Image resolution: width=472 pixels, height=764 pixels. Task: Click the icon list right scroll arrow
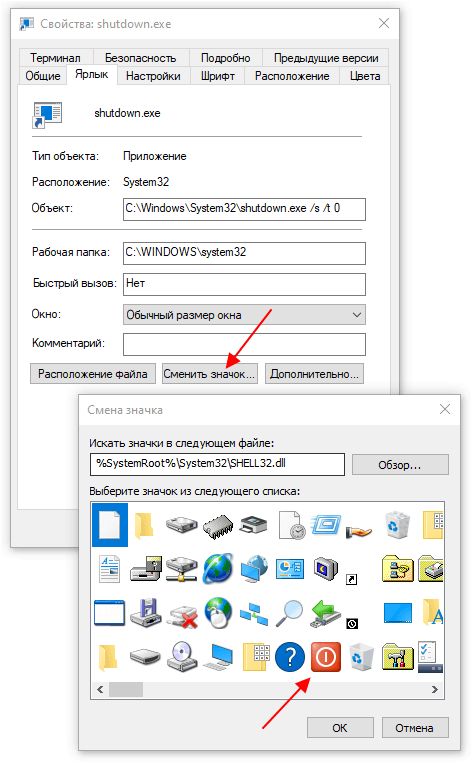pos(434,689)
